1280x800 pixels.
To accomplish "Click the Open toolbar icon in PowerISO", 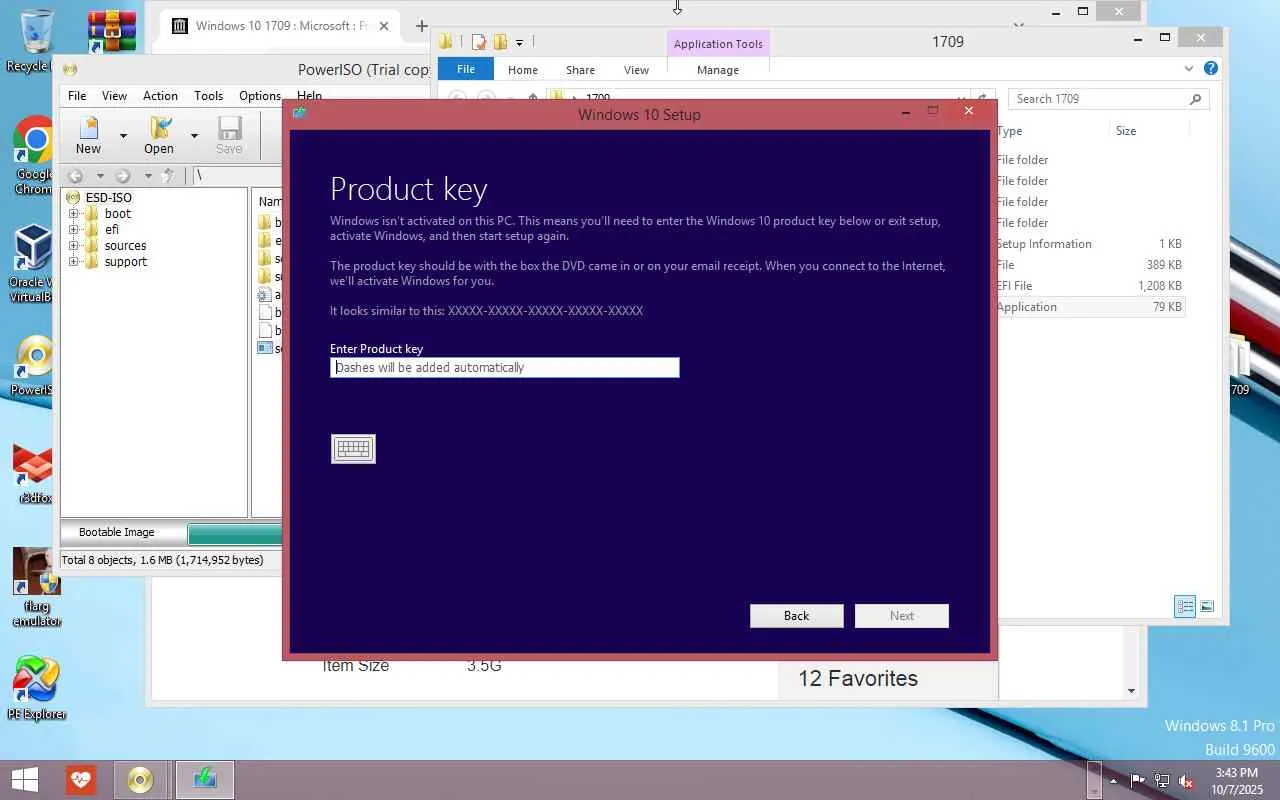I will (x=159, y=135).
